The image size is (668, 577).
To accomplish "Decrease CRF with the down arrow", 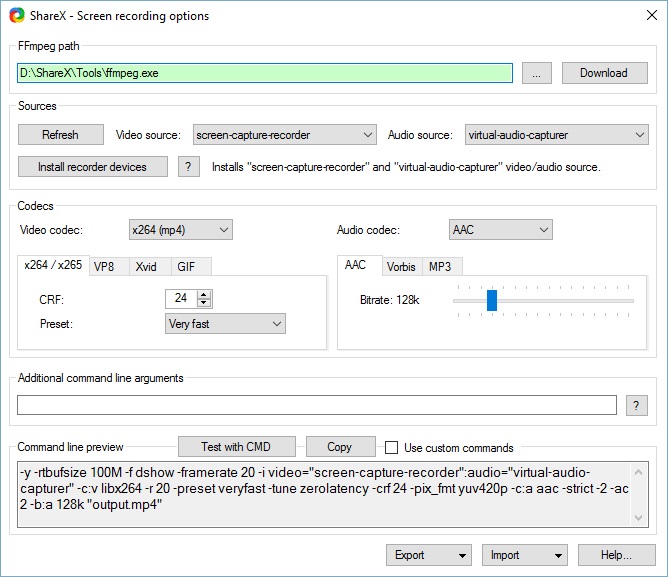I will pyautogui.click(x=204, y=303).
